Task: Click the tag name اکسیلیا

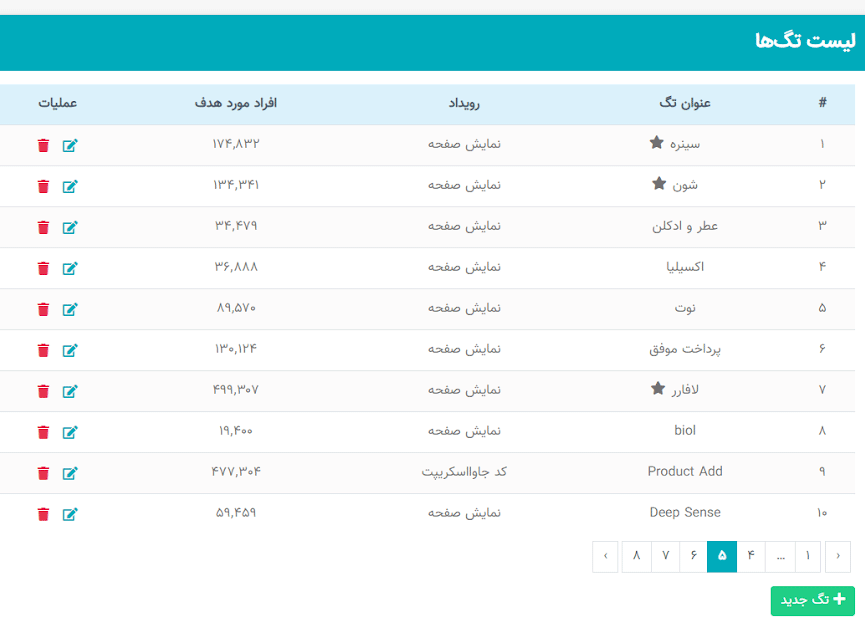Action: (685, 267)
